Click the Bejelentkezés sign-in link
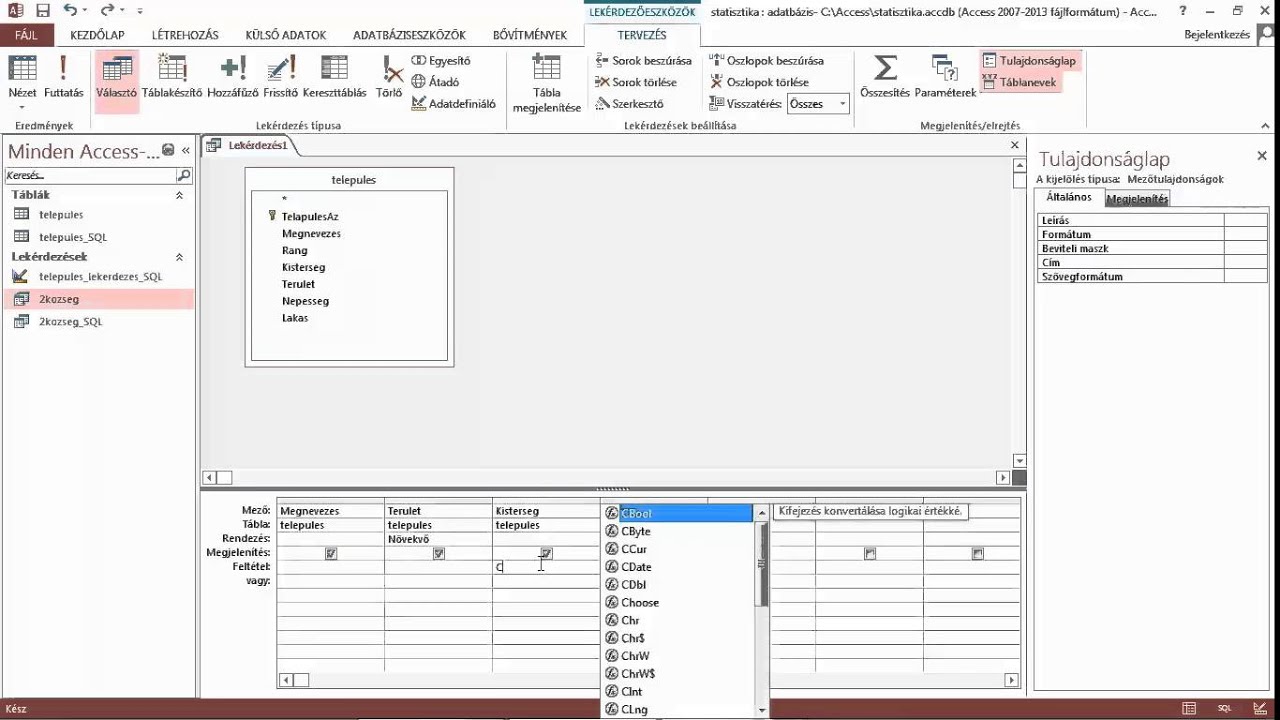The height and width of the screenshot is (720, 1280). coord(1216,34)
